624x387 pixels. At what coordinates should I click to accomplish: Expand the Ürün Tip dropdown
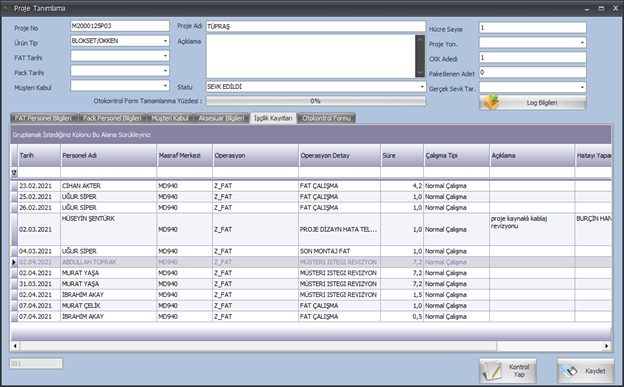tap(165, 41)
